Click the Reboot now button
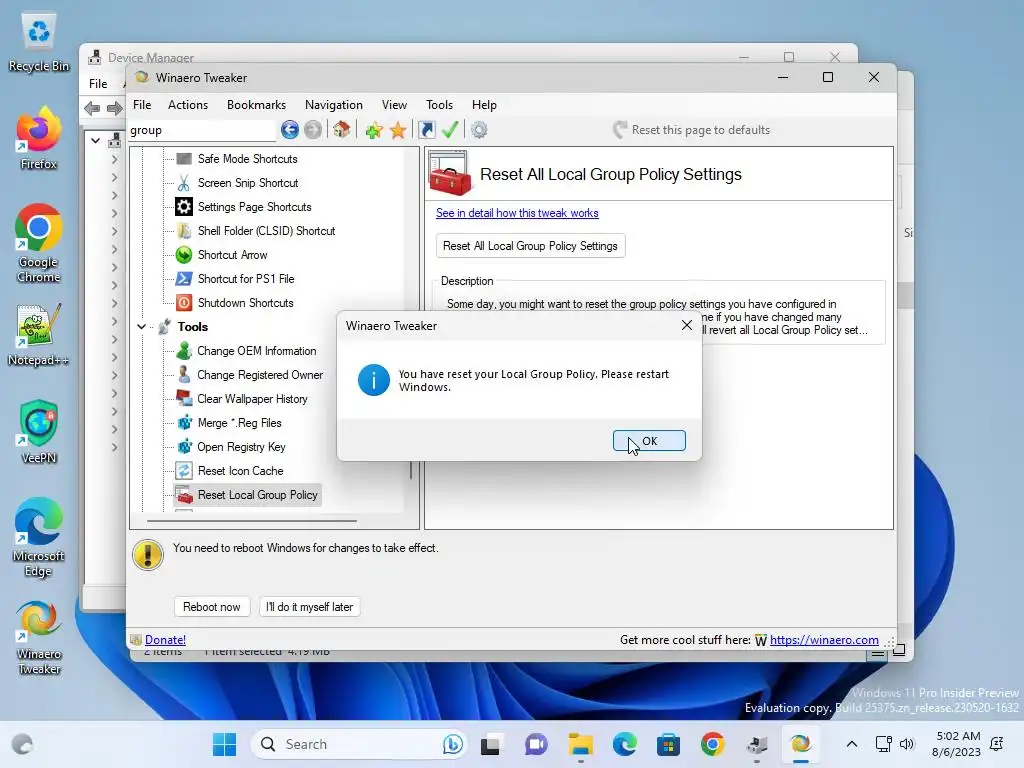Viewport: 1024px width, 768px height. 212,607
